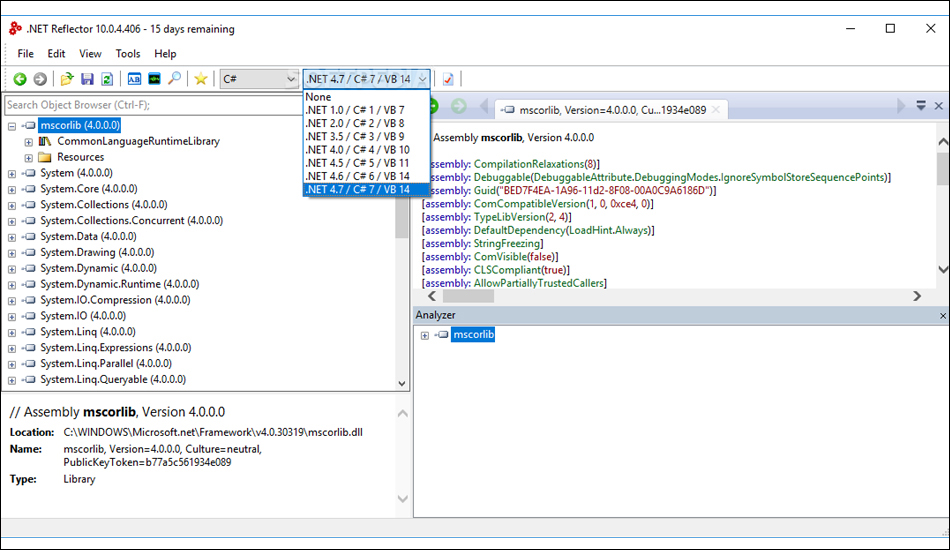
Task: Choose None from the version list
Action: click(x=367, y=97)
